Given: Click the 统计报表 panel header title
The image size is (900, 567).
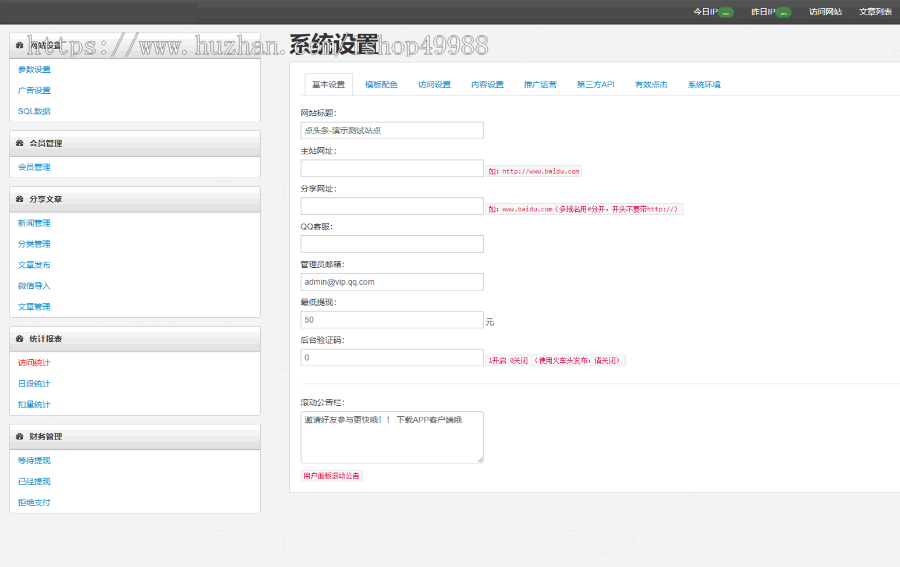Looking at the screenshot, I should click(x=46, y=339).
